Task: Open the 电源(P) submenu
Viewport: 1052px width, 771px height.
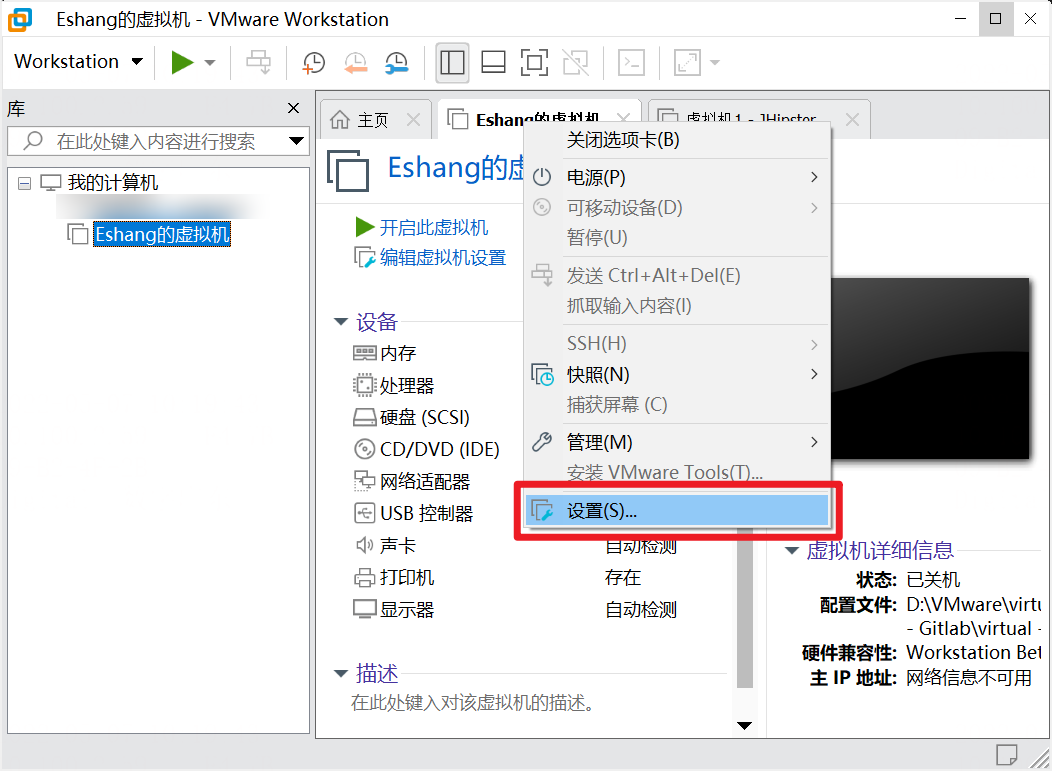Action: [678, 177]
